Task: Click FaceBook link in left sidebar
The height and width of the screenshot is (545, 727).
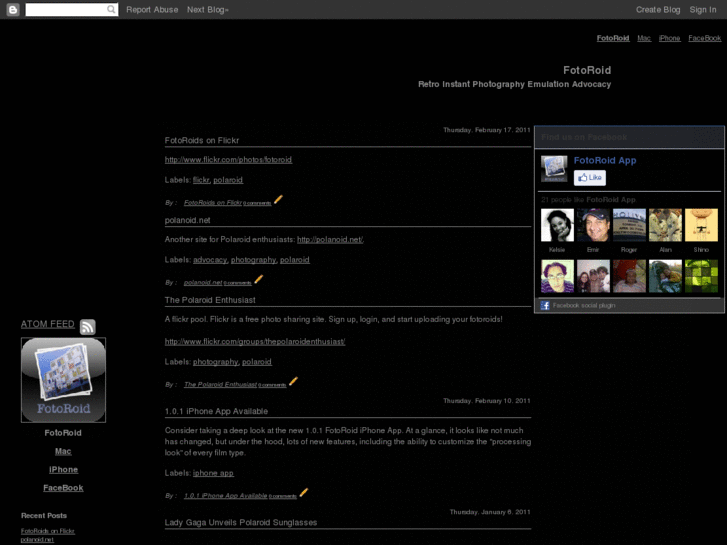Action: point(63,488)
